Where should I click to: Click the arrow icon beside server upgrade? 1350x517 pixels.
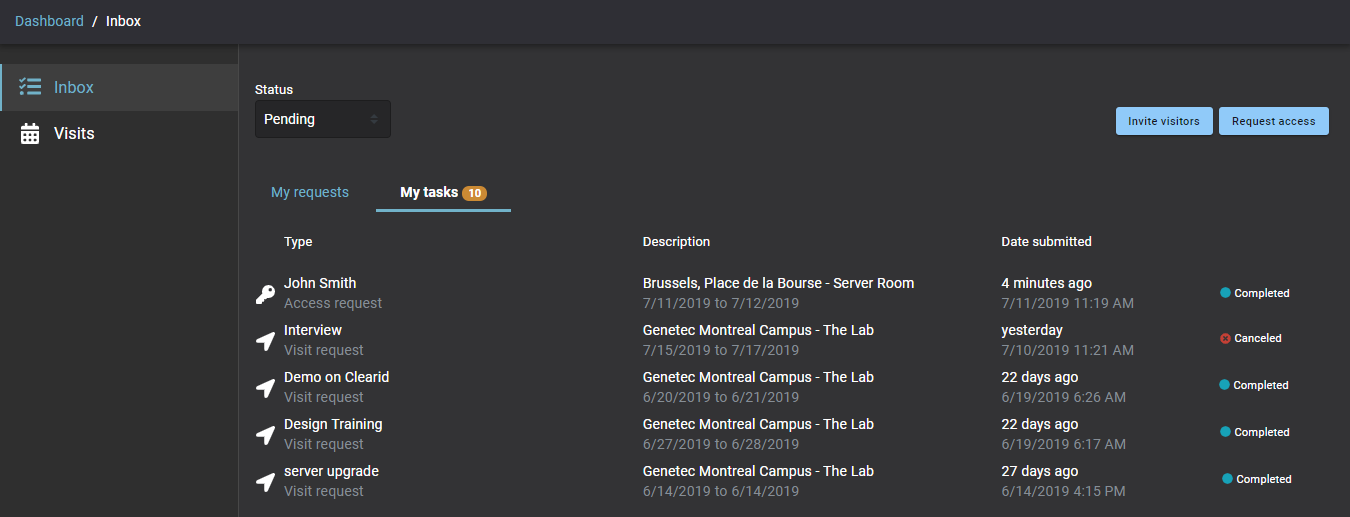pyautogui.click(x=265, y=482)
